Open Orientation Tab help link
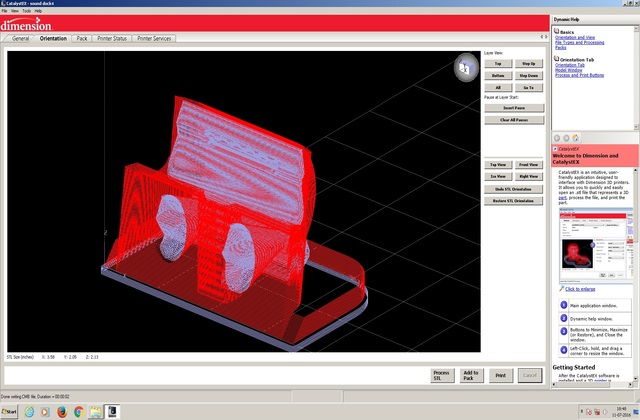Viewport: 640px width, 420px height. [x=570, y=65]
